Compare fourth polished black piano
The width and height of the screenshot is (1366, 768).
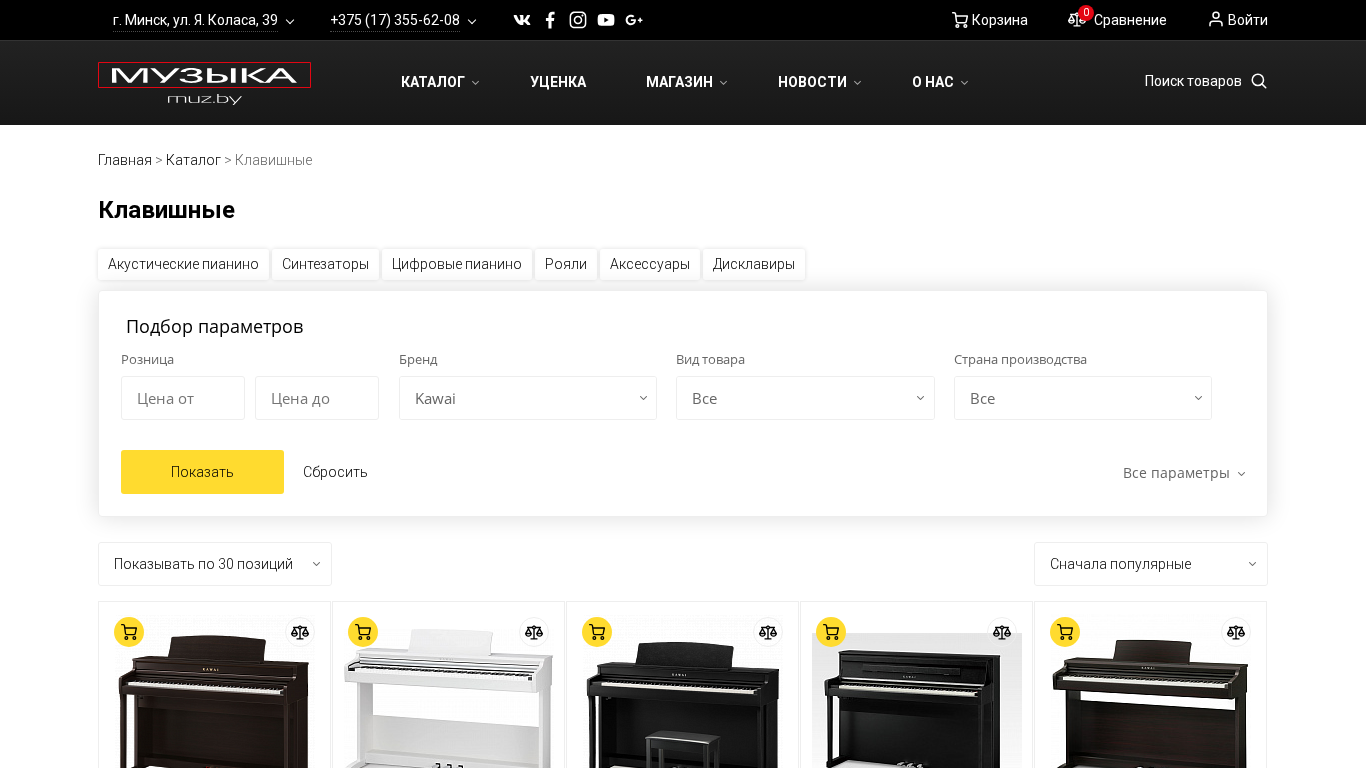point(1002,632)
